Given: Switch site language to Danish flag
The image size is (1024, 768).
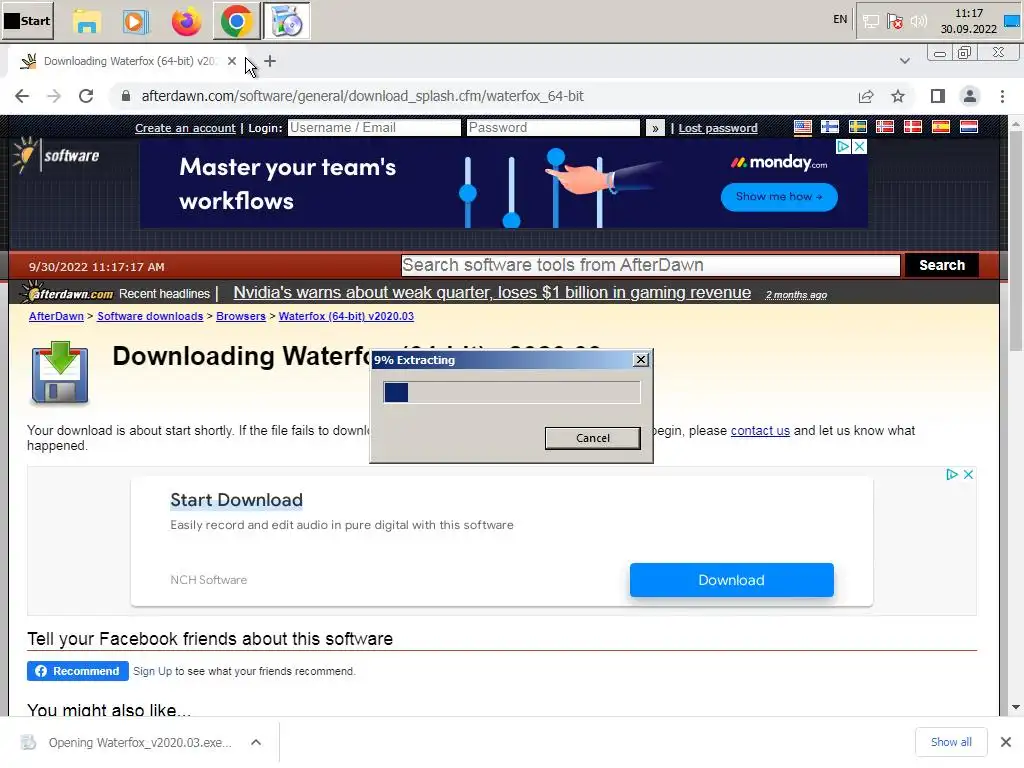Looking at the screenshot, I should pyautogui.click(x=912, y=127).
